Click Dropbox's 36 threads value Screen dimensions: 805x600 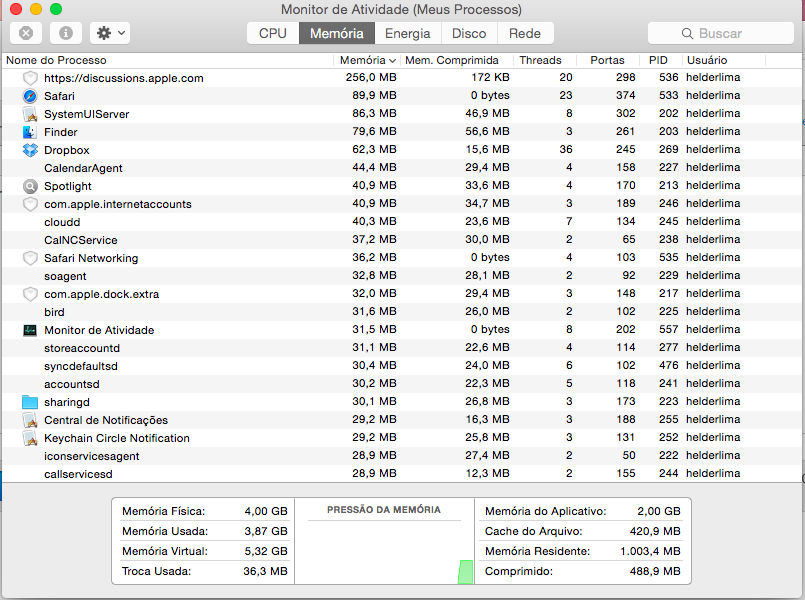(566, 149)
